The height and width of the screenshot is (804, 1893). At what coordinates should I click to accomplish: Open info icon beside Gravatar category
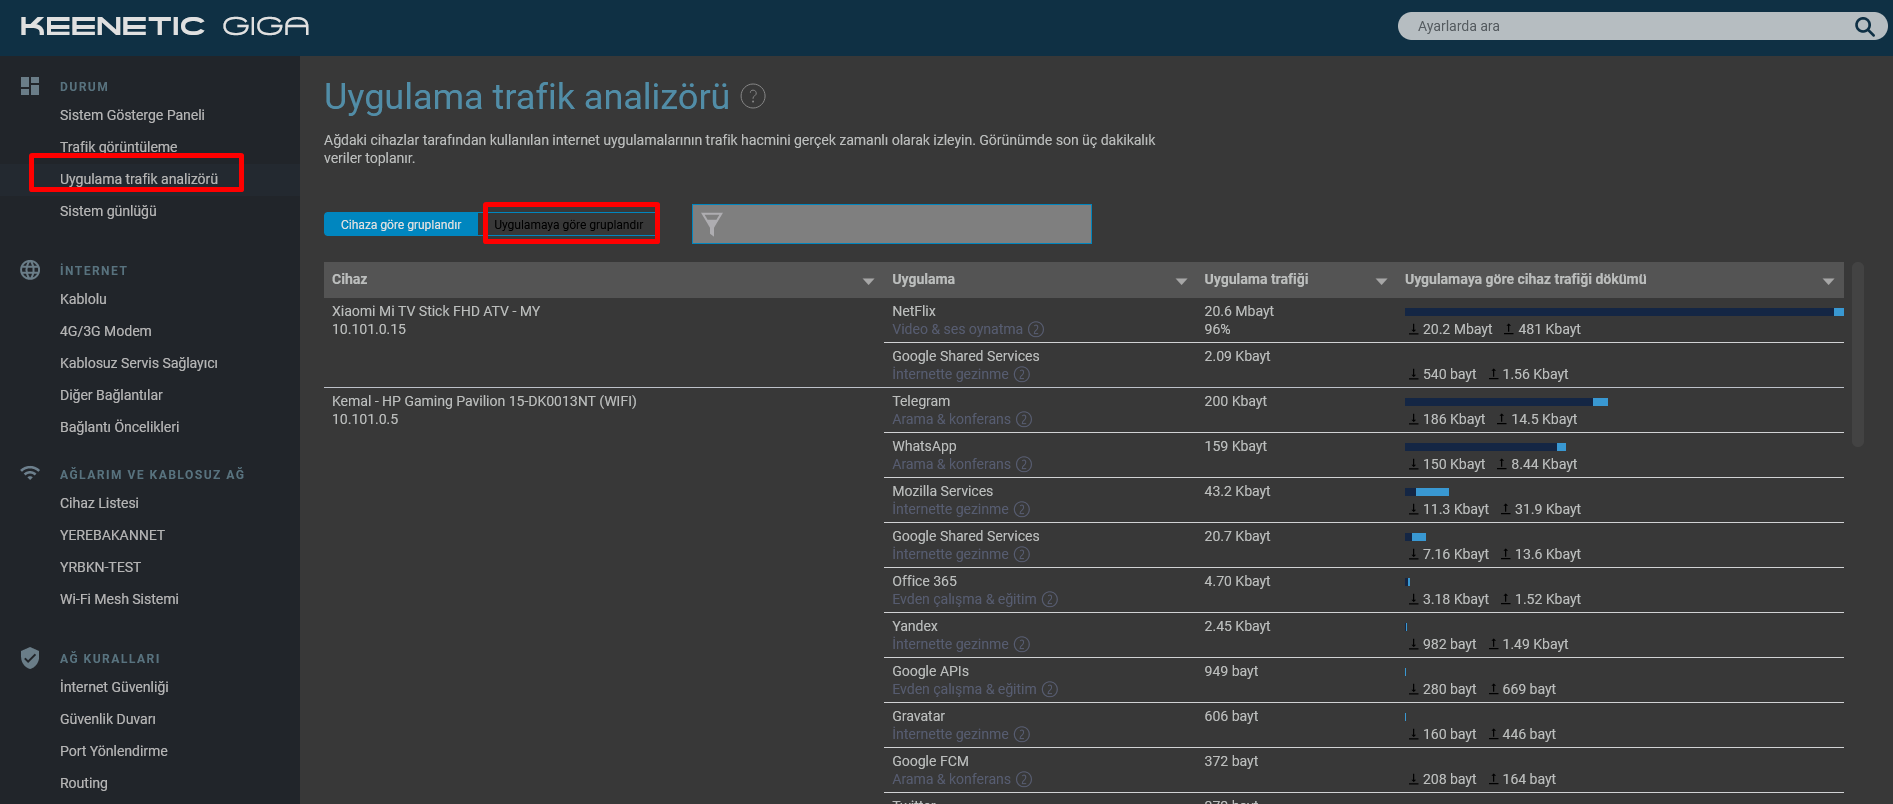1021,734
